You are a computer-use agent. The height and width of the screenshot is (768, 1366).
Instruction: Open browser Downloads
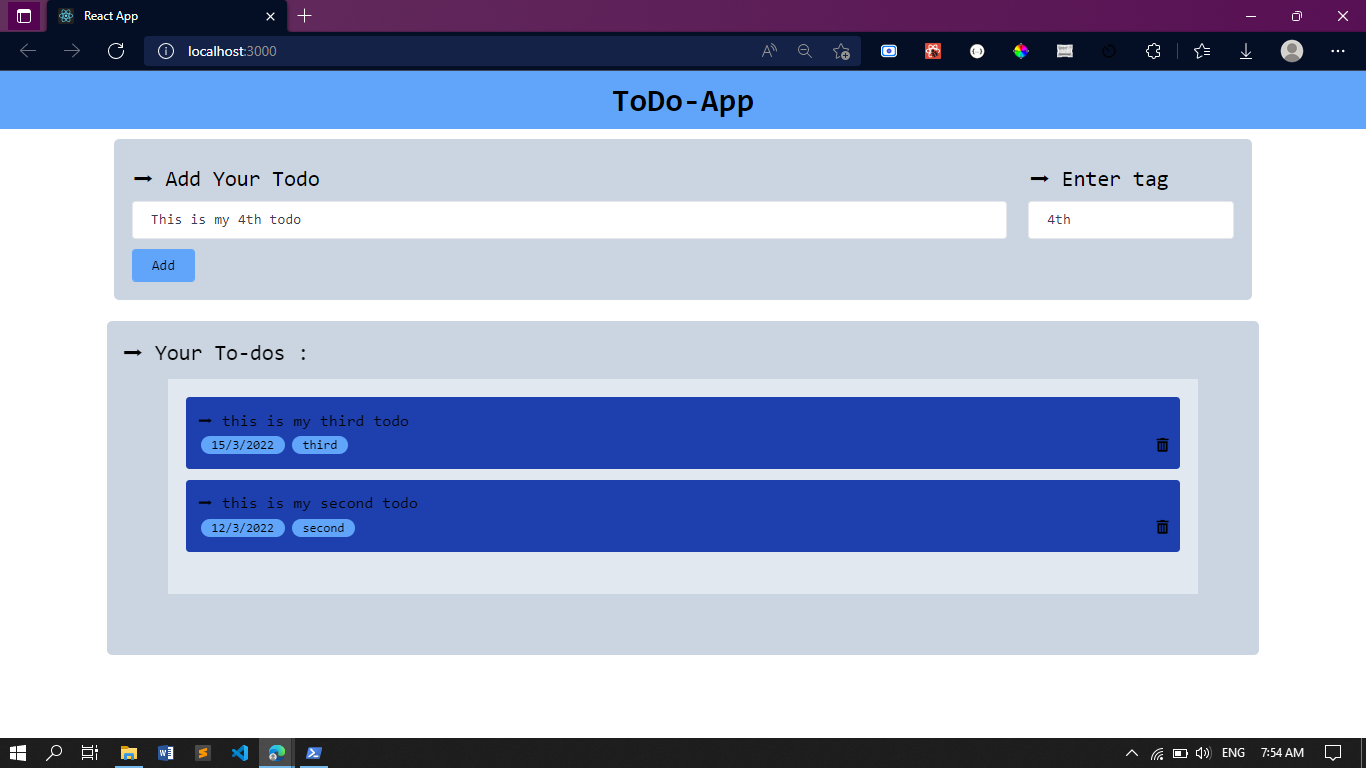1246,51
